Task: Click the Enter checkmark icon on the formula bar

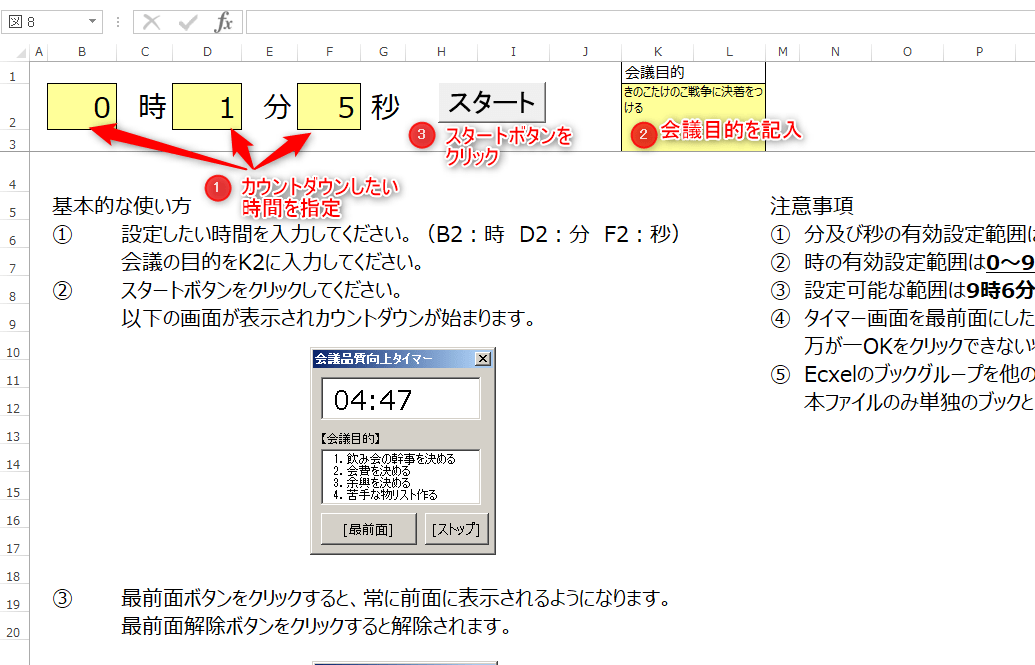Action: [187, 21]
